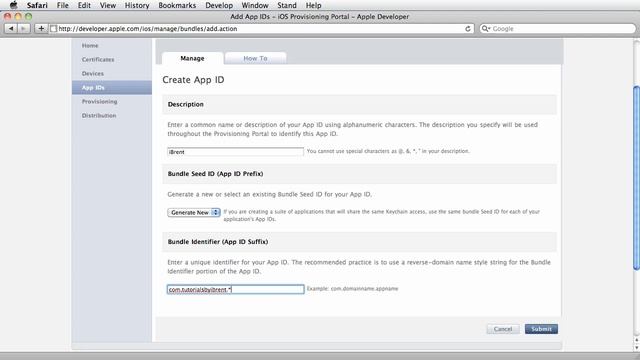640x360 pixels.
Task: Open Provisioning in sidebar
Action: (x=99, y=101)
